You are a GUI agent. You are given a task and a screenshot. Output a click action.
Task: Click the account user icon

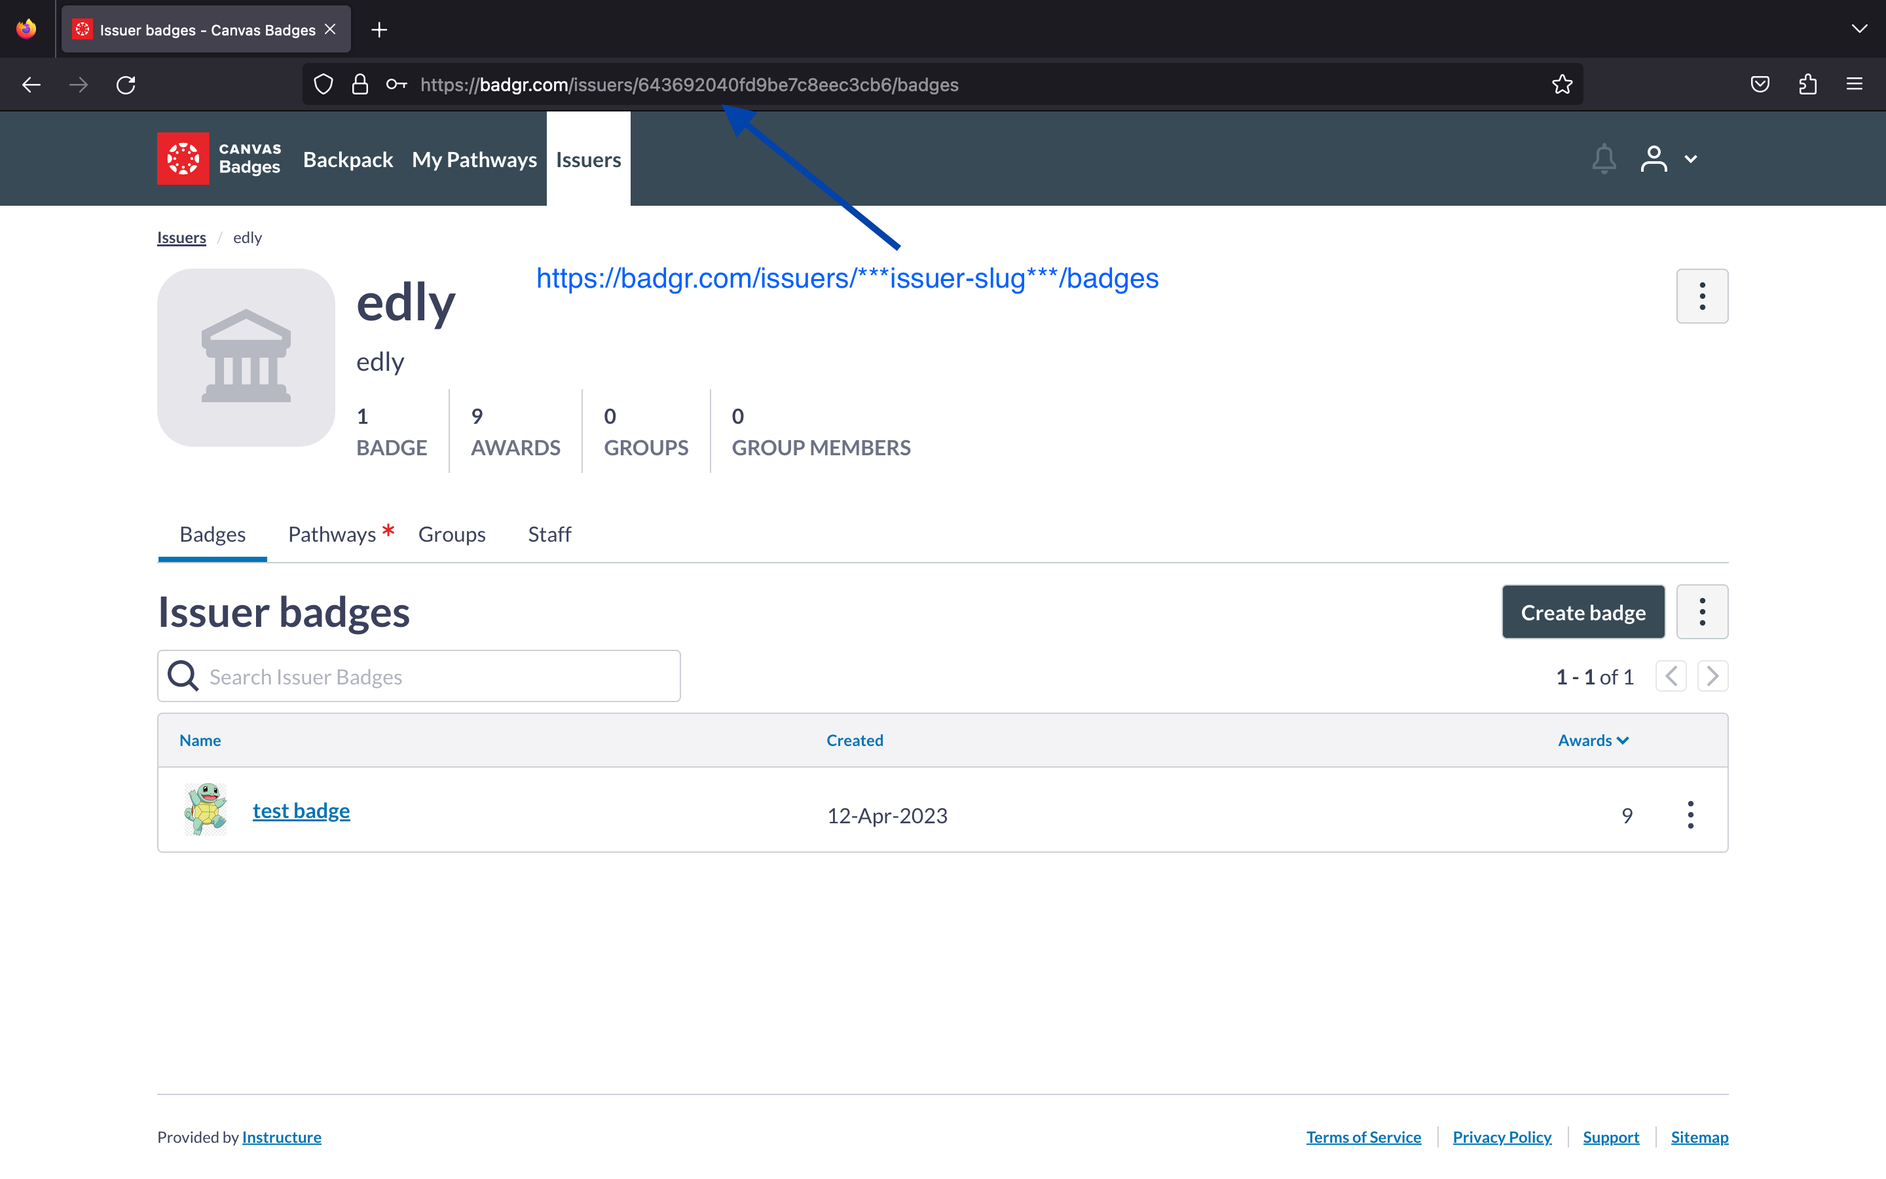[x=1654, y=158]
